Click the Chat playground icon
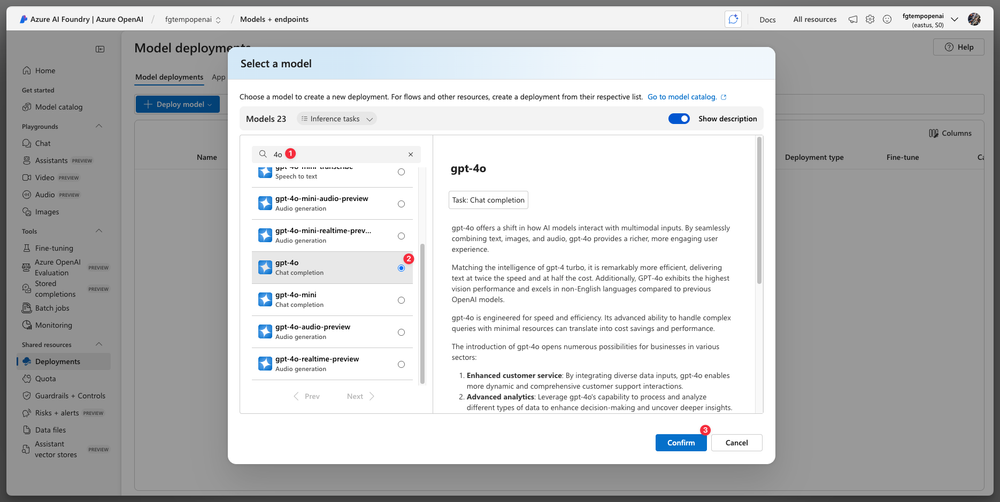Screen dimensions: 1000x502 click(27, 144)
